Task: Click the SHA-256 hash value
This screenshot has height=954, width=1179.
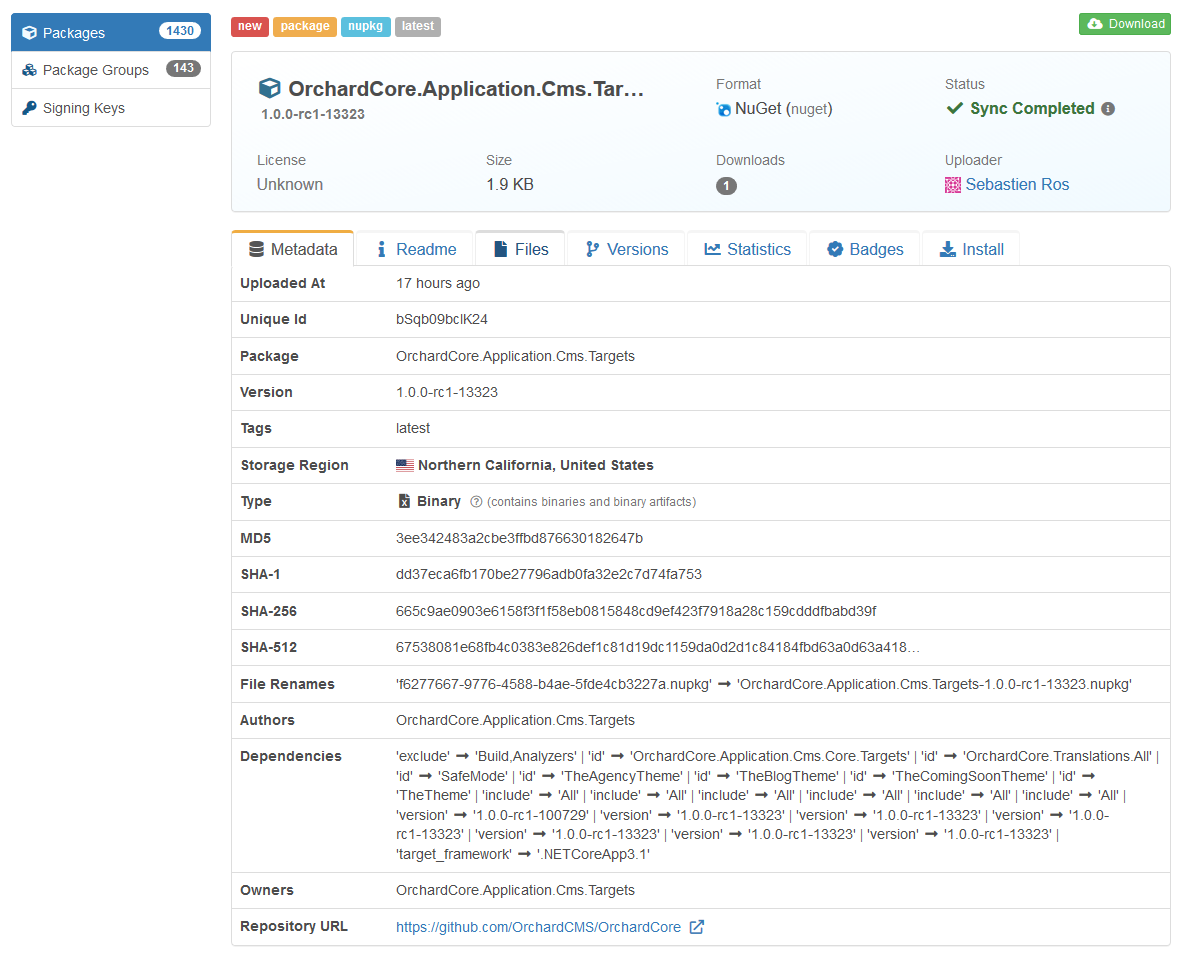Action: pos(636,611)
